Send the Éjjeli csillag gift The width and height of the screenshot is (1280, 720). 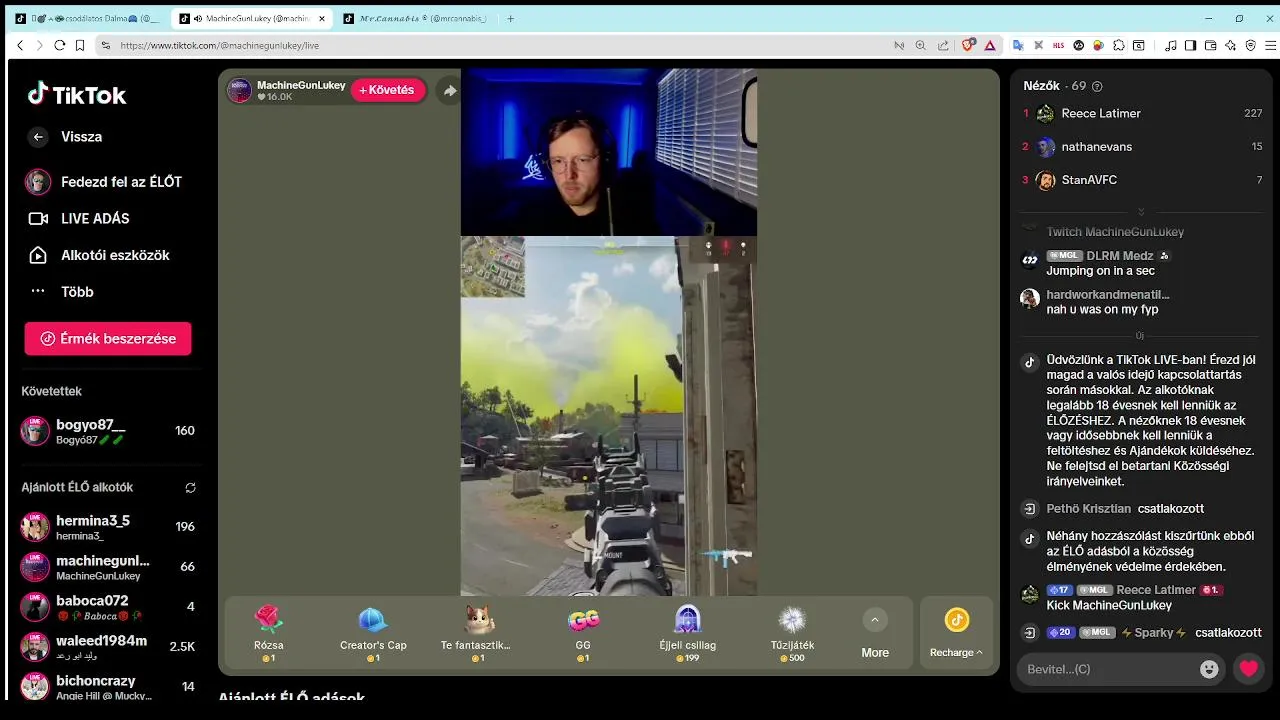click(687, 634)
